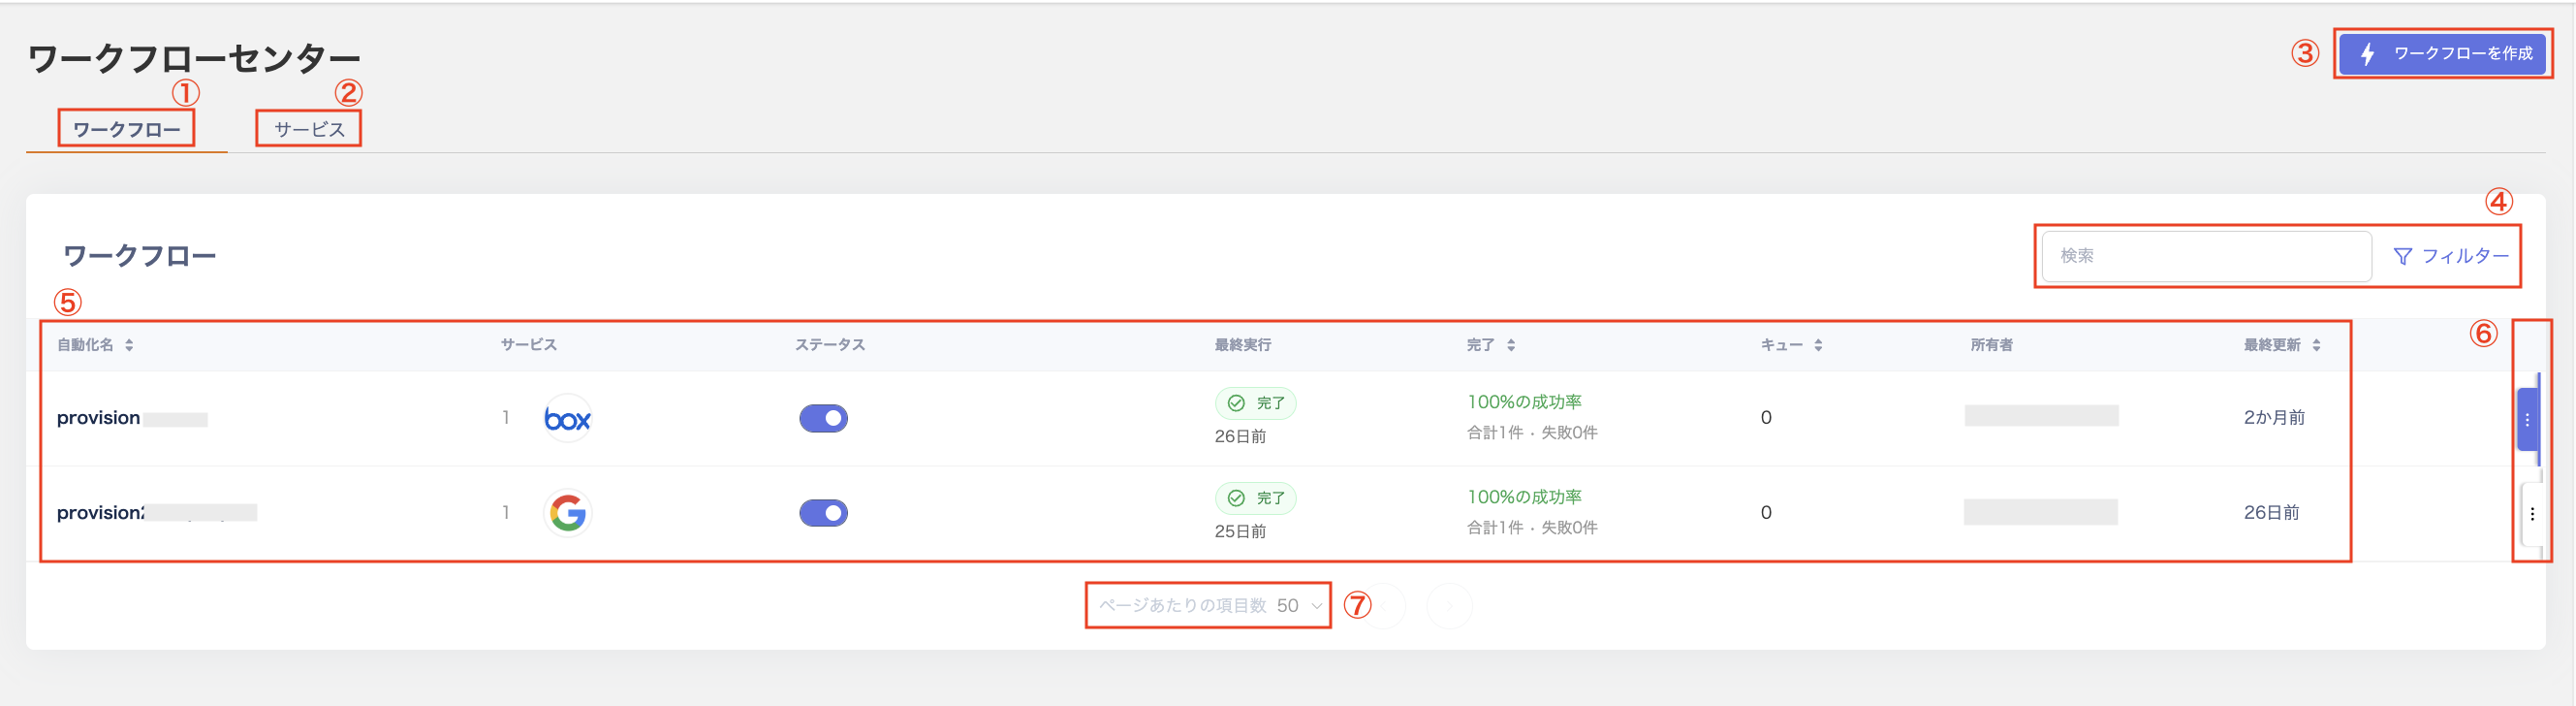2576x706 pixels.
Task: Open the three-dot menu for the Box workflow
Action: point(2527,420)
